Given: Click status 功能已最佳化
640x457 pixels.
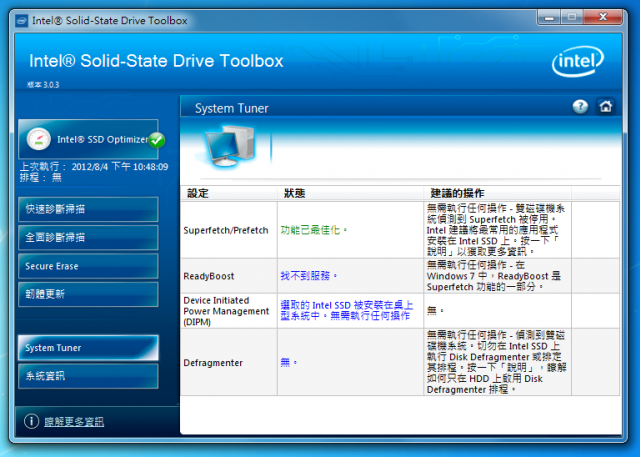Looking at the screenshot, I should coord(313,230).
